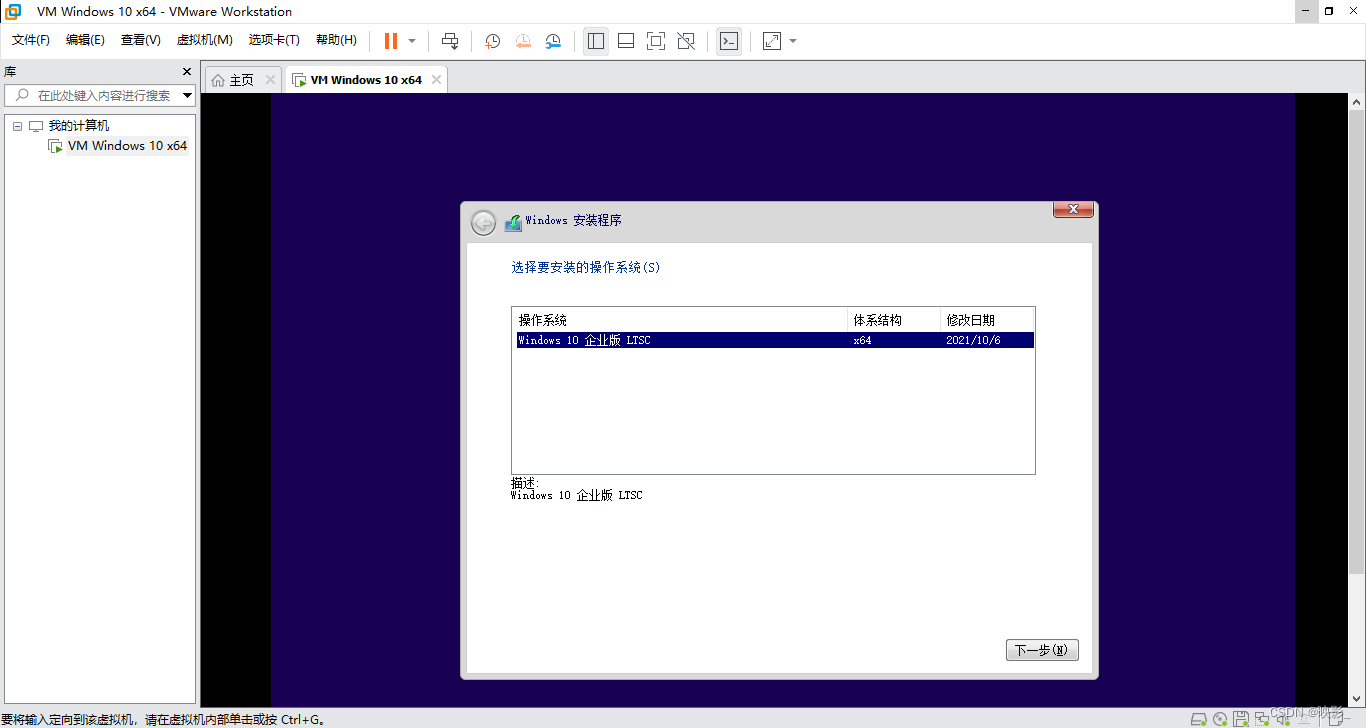
Task: Revert the VM to its previous snapshot
Action: coord(523,41)
